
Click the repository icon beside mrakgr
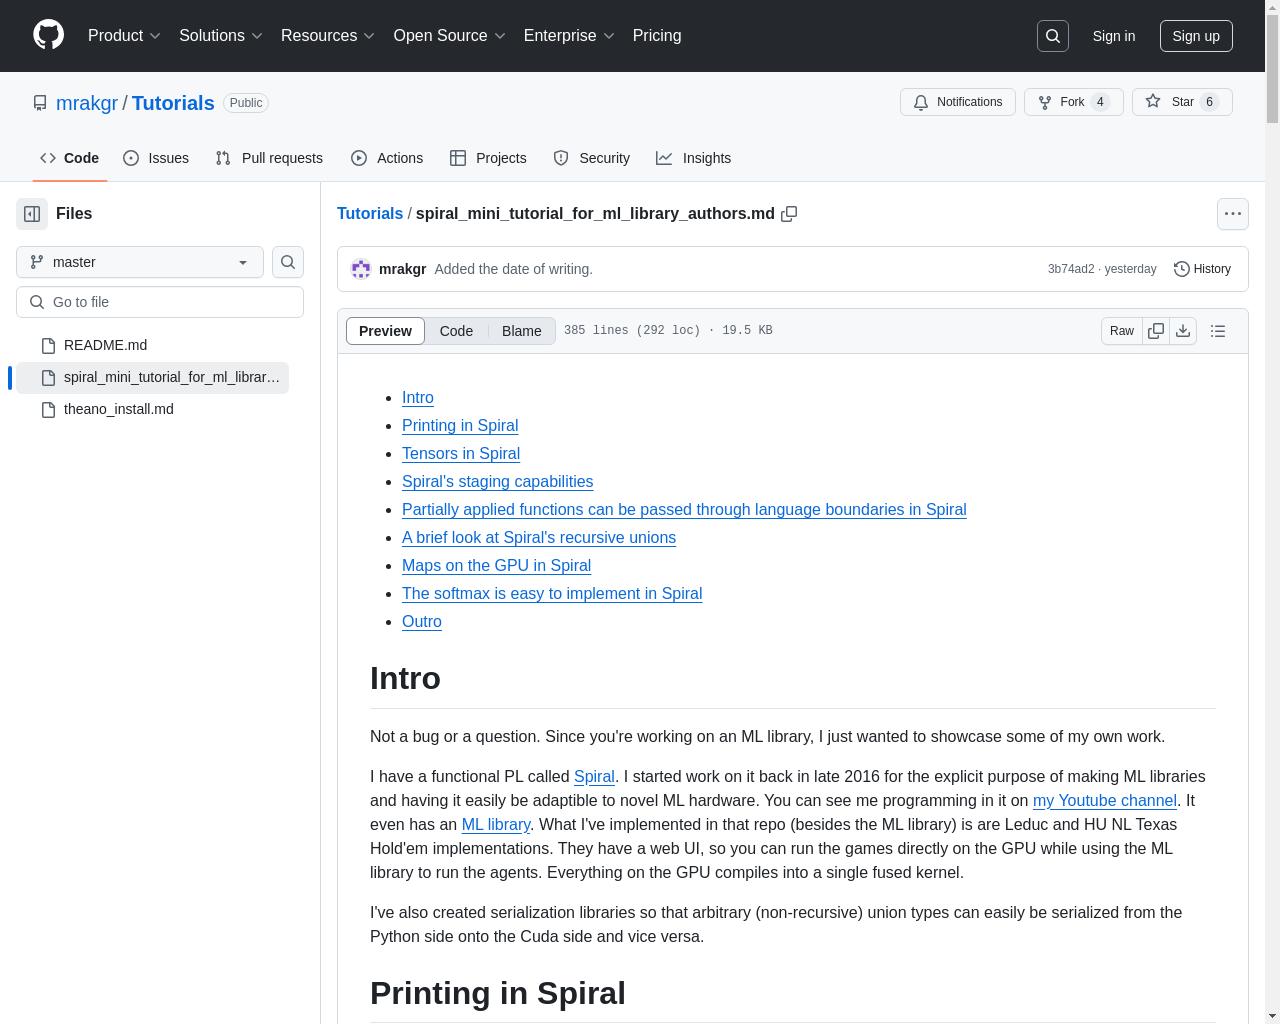40,103
